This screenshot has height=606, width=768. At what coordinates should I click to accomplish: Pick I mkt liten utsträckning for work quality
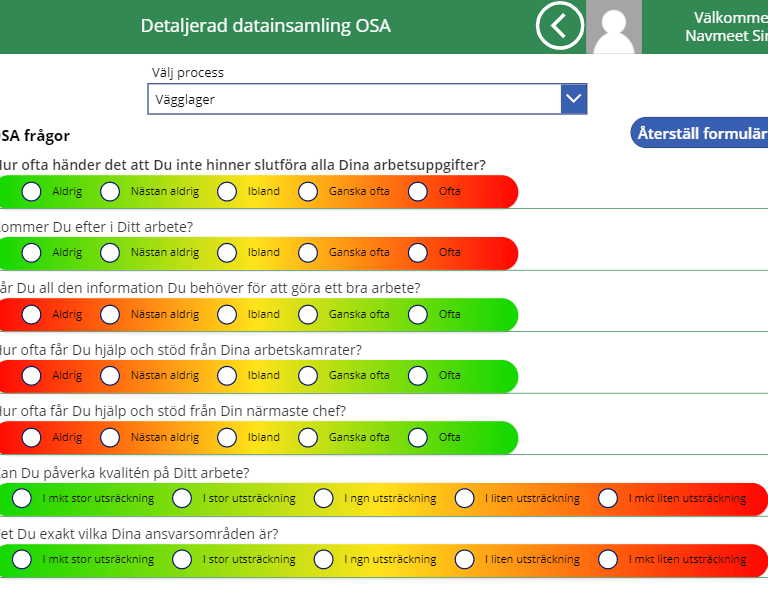[608, 498]
